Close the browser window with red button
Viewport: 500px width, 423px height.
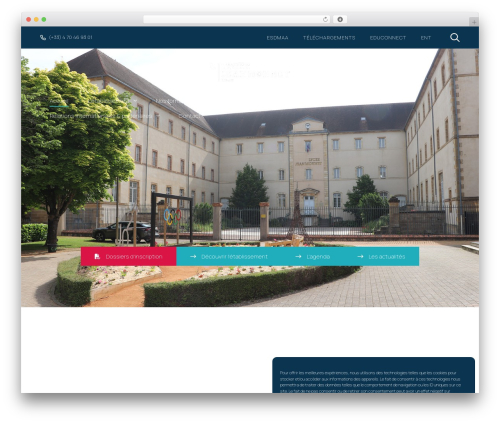coord(29,20)
